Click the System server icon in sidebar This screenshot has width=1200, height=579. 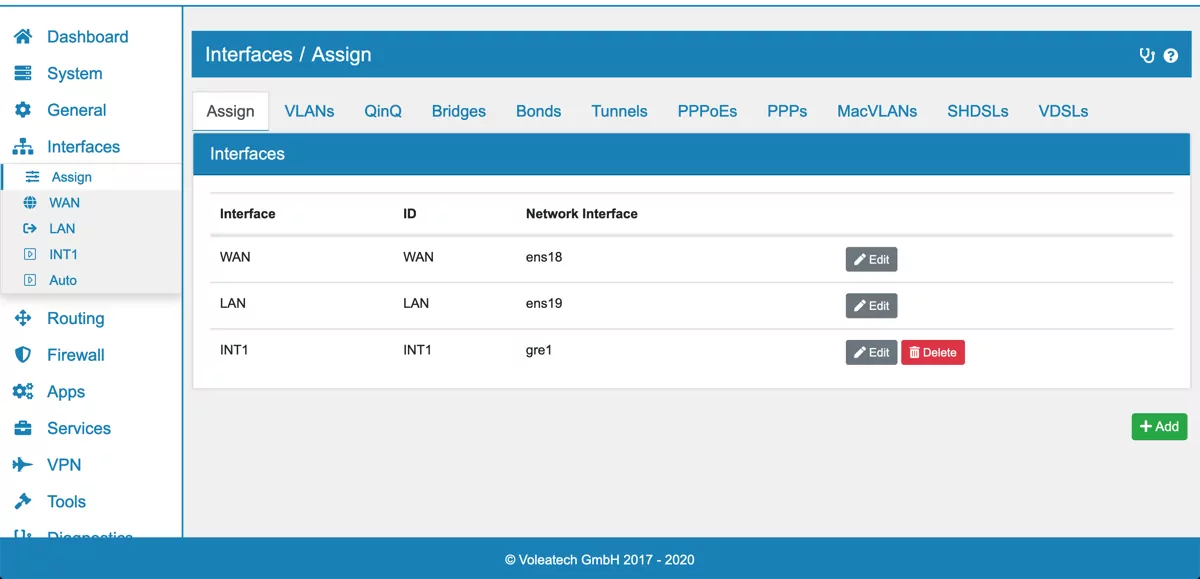tap(23, 74)
